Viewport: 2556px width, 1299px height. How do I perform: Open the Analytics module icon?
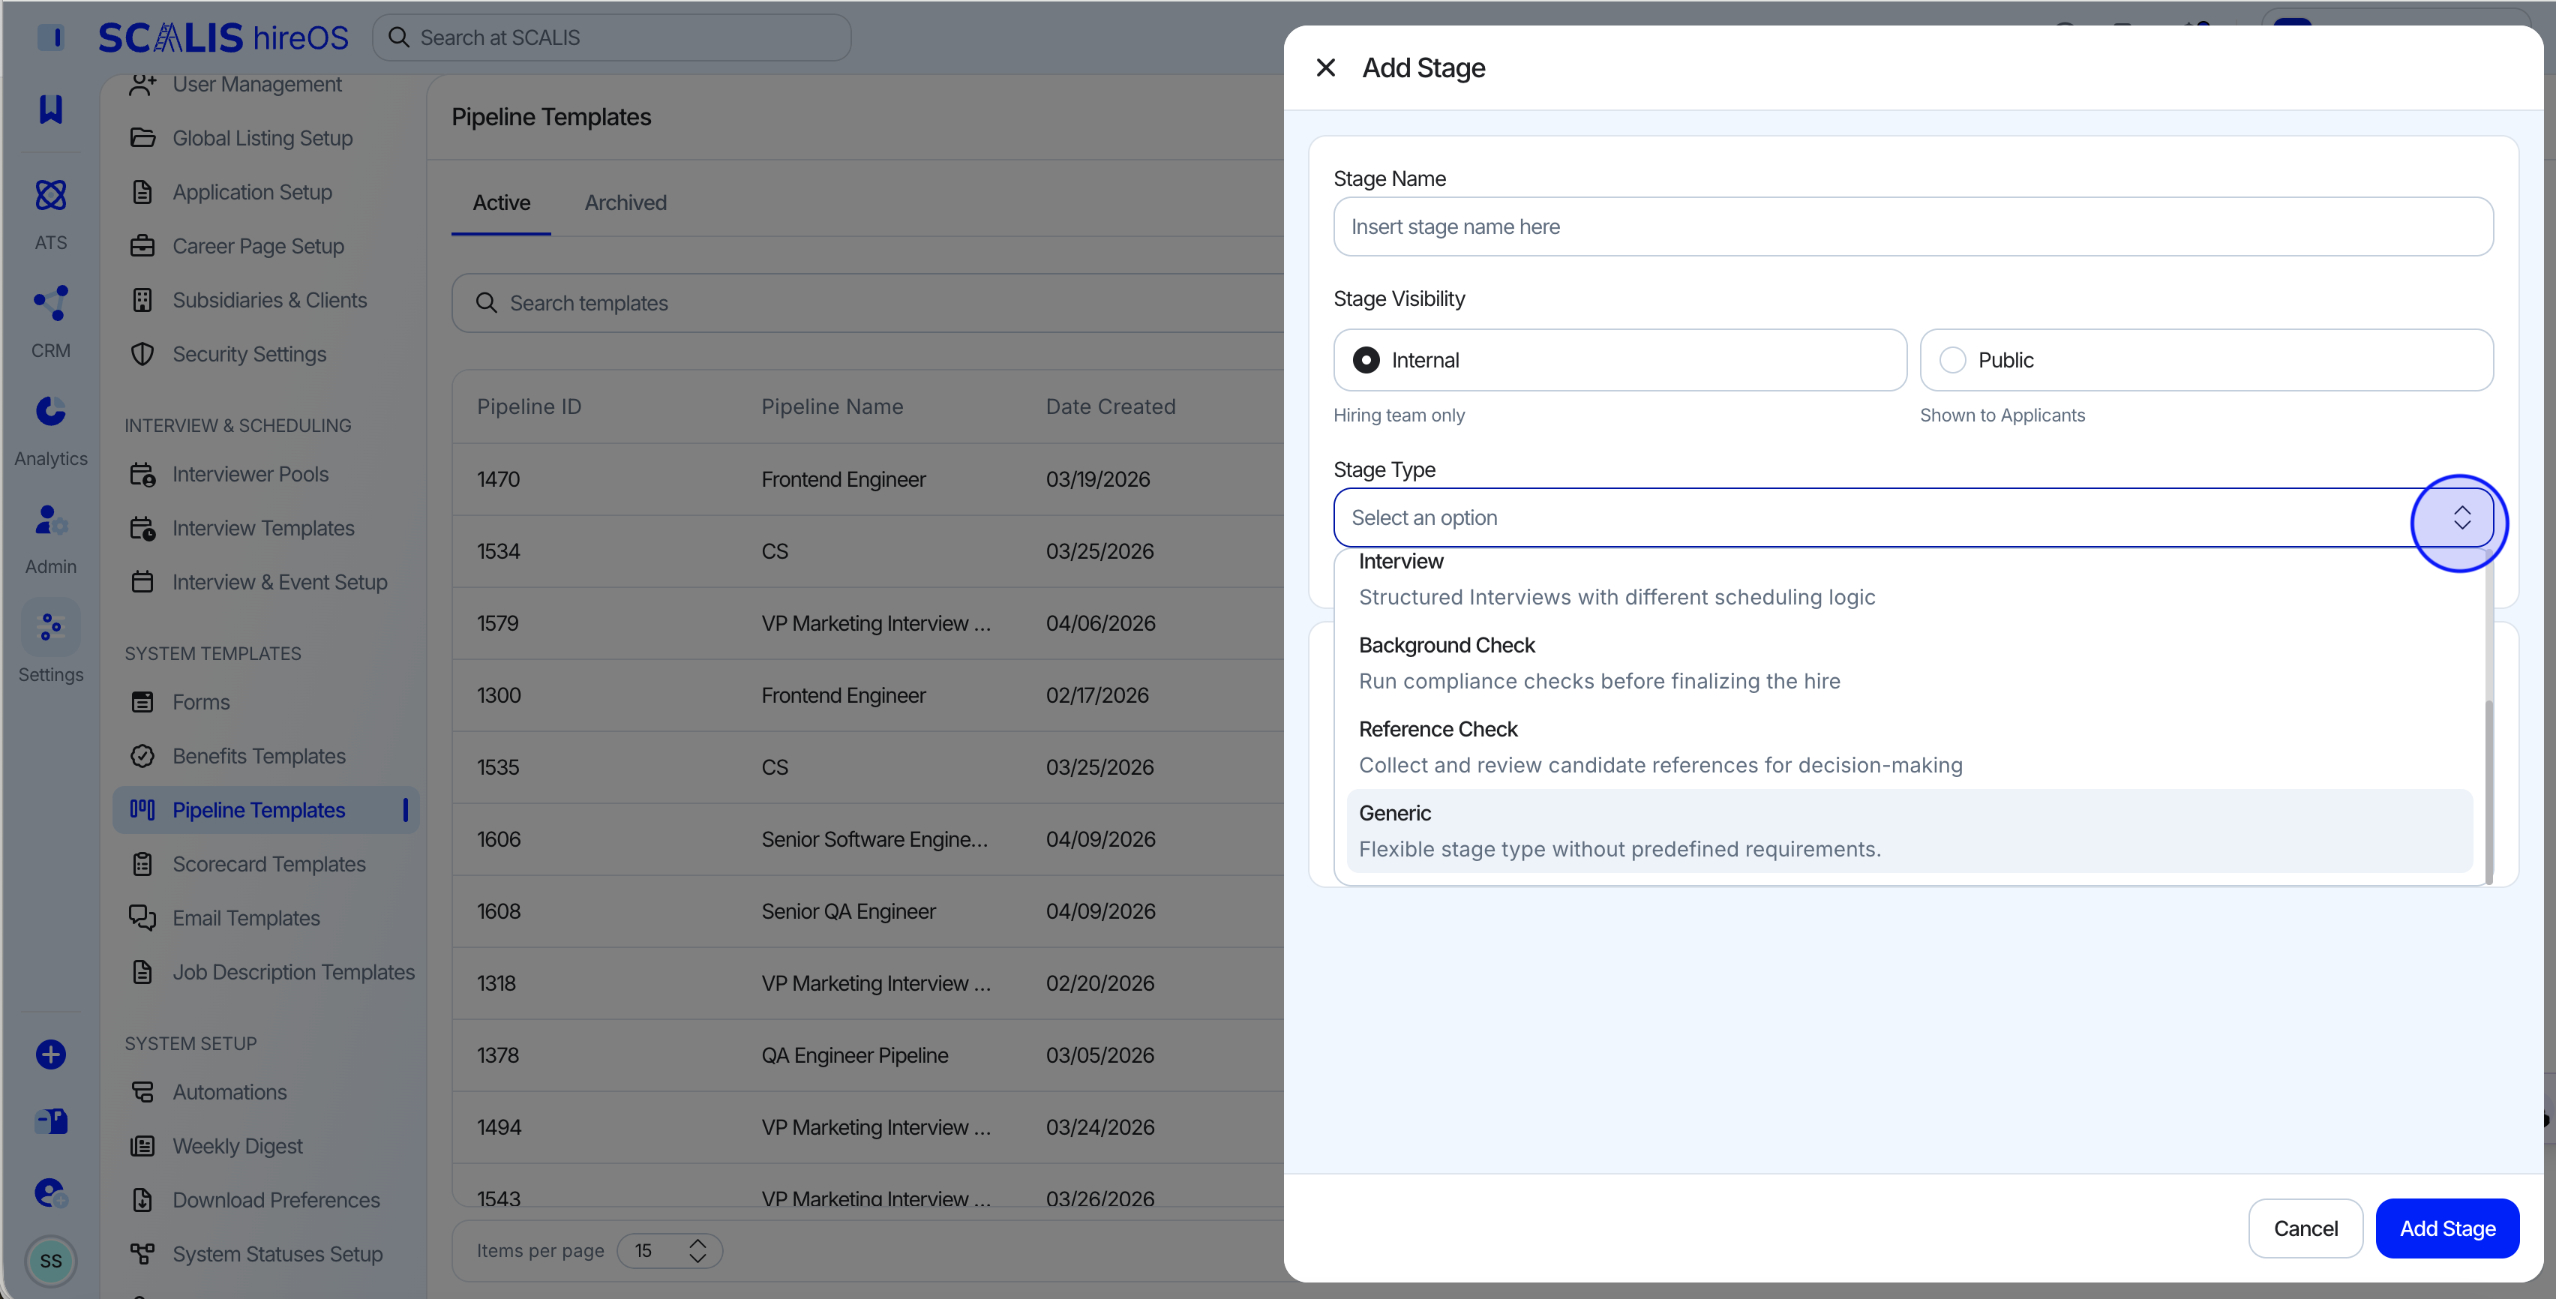click(51, 411)
